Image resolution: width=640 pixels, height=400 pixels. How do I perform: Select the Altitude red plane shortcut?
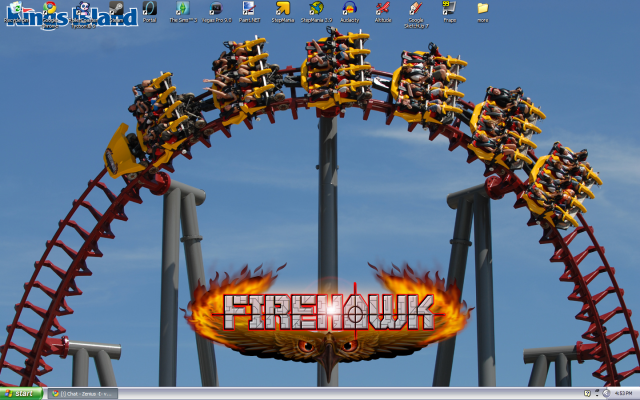383,11
